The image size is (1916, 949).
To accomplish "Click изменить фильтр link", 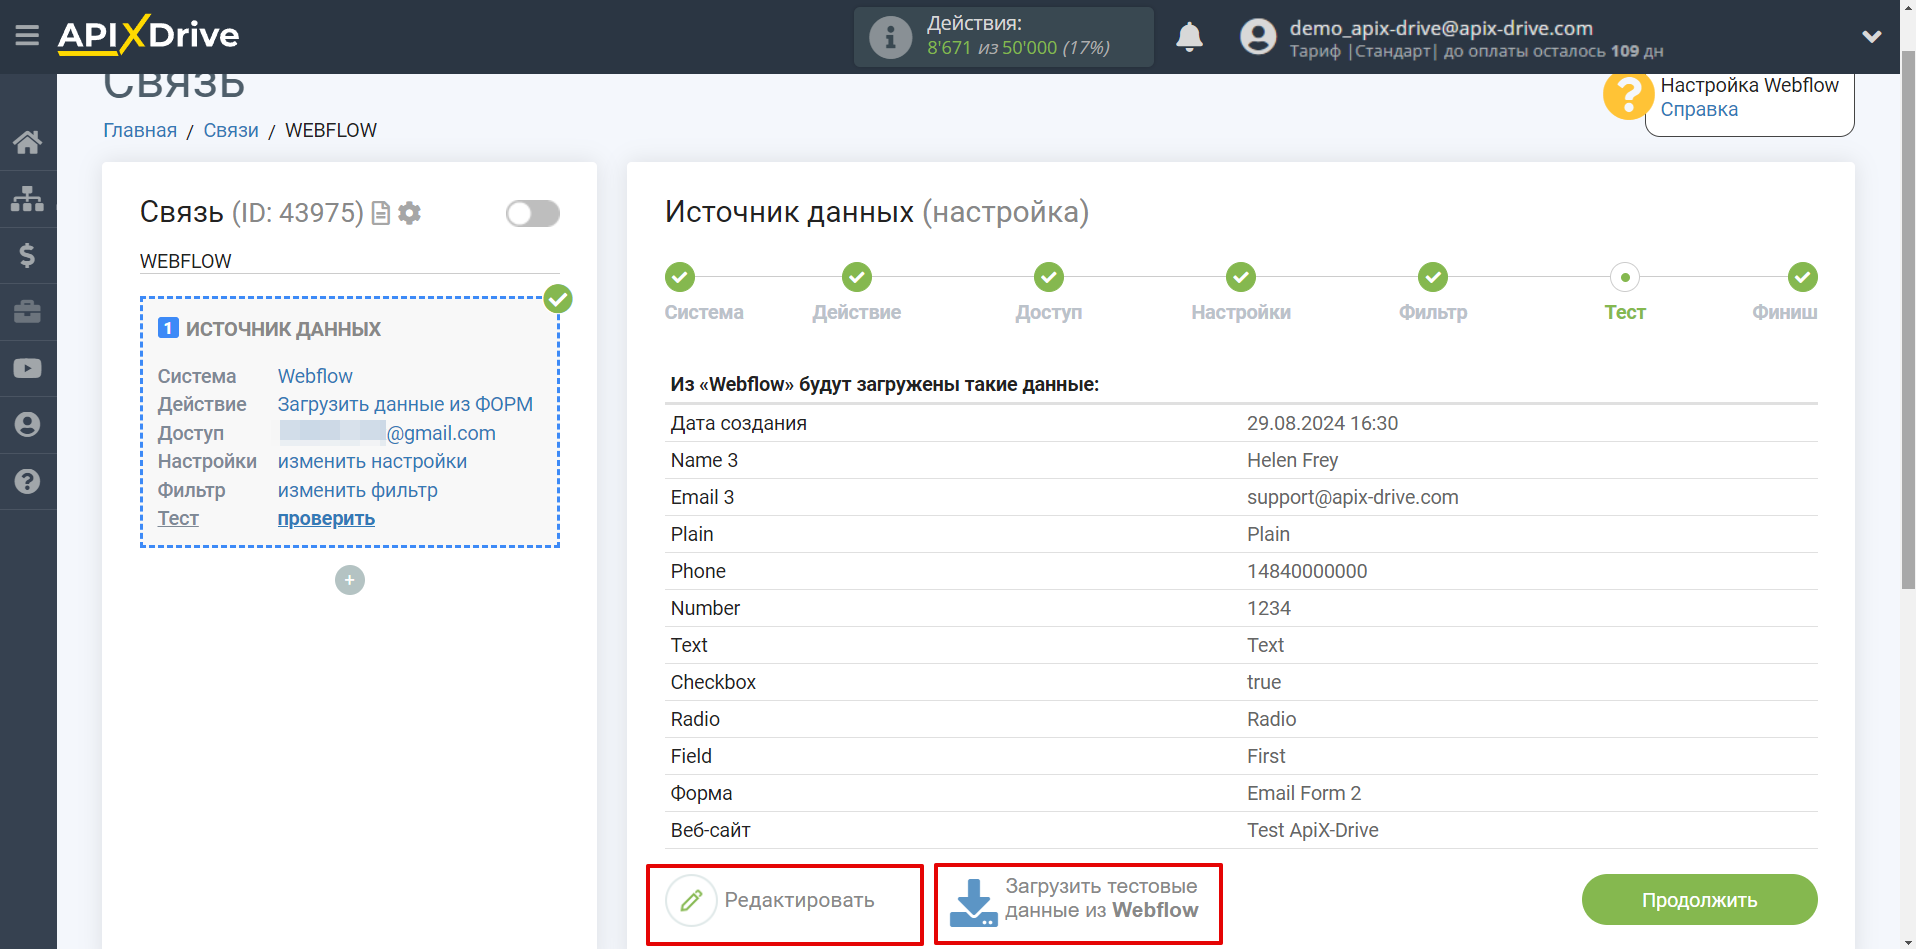I will [x=357, y=490].
